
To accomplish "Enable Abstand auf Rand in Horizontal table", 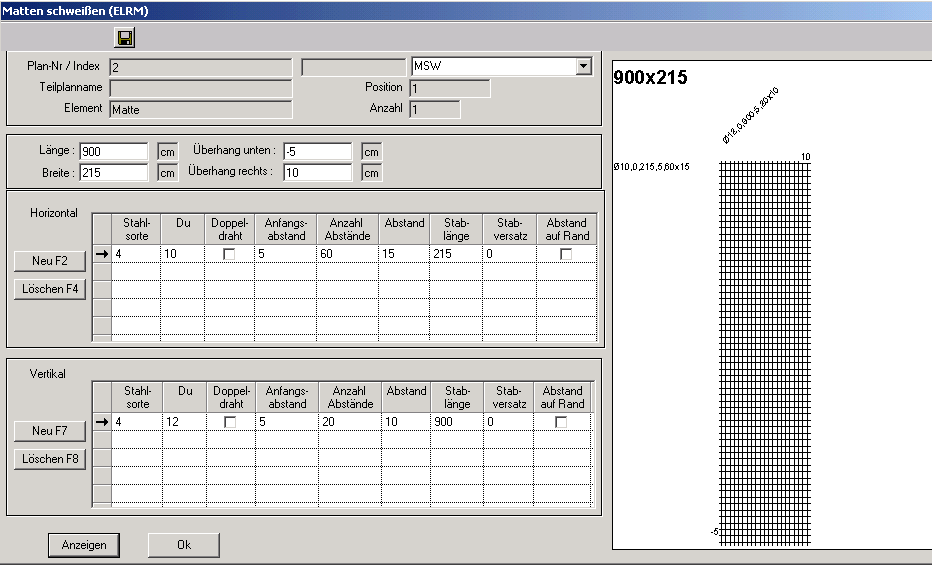I will tap(565, 254).
